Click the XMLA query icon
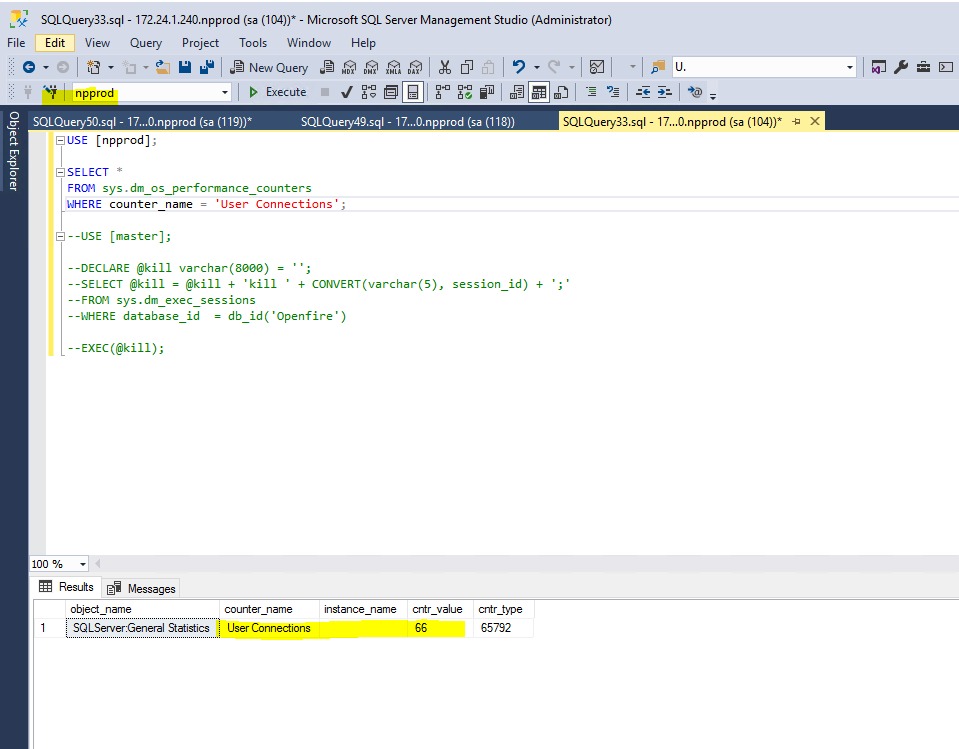Viewport: 959px width, 749px height. tap(393, 67)
